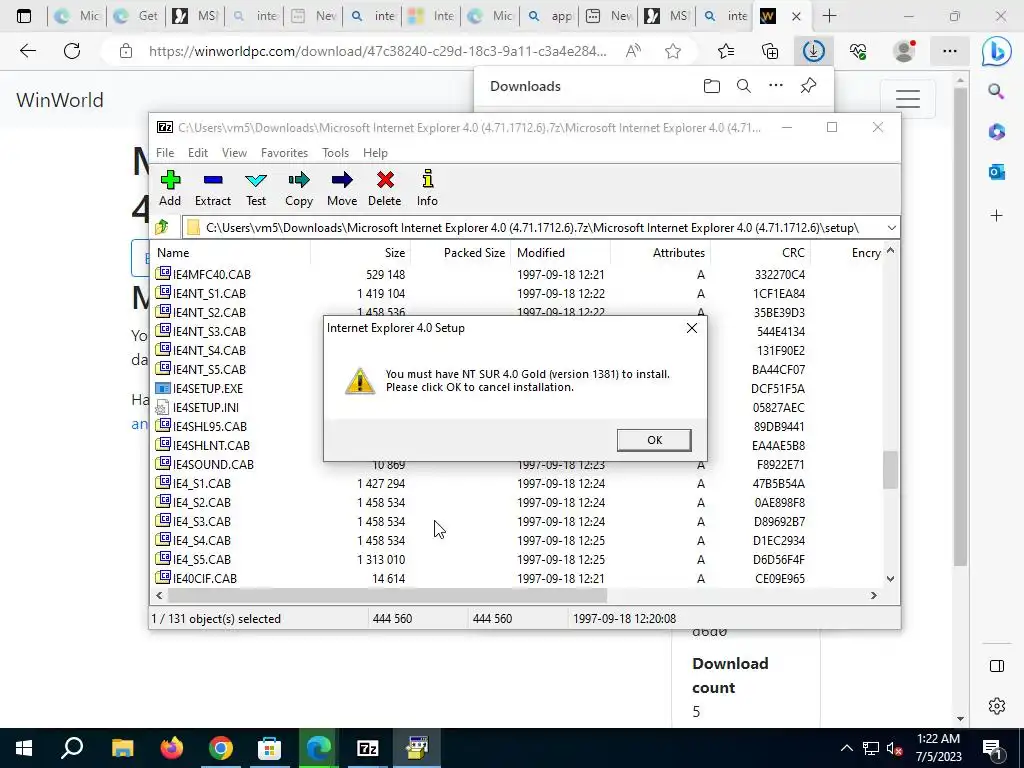Viewport: 1024px width, 768px height.
Task: Add a new sidebar app with plus
Action: click(997, 216)
